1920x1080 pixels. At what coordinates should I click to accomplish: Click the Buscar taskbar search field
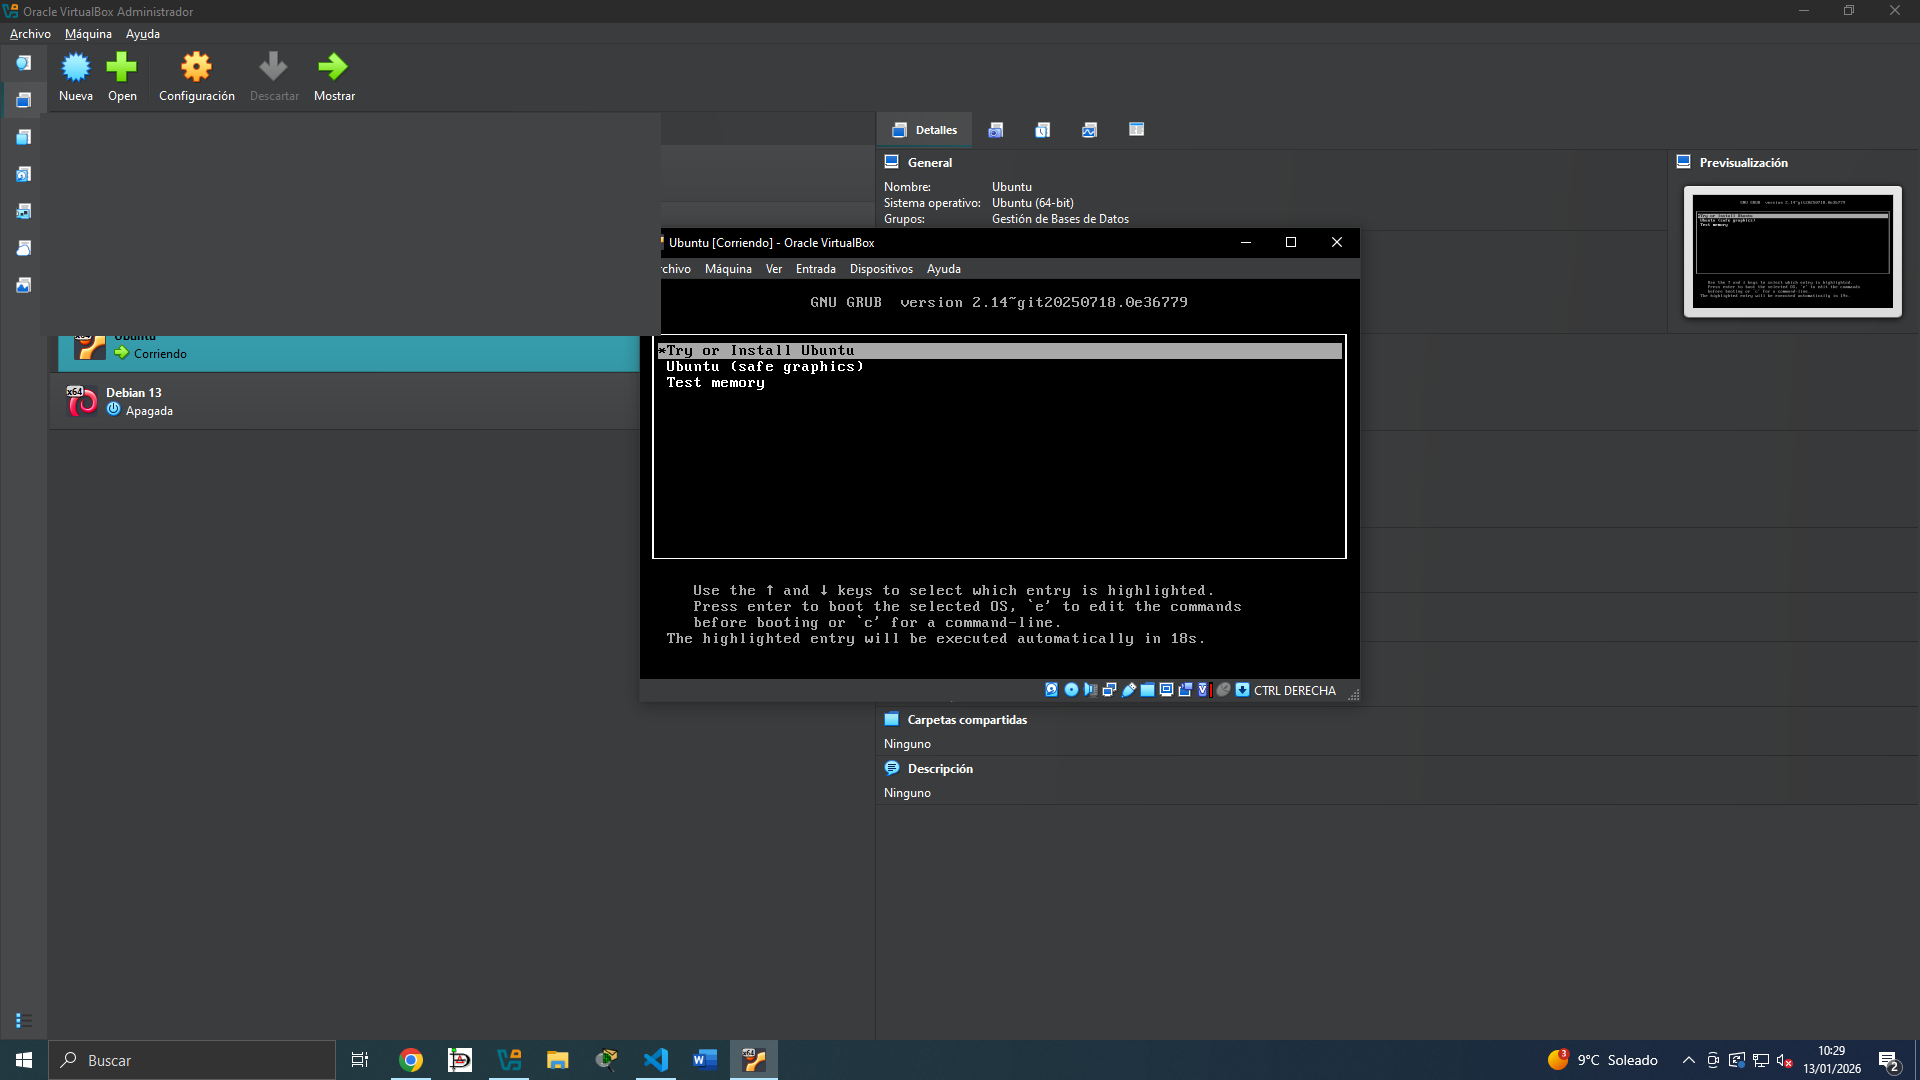coord(192,1060)
